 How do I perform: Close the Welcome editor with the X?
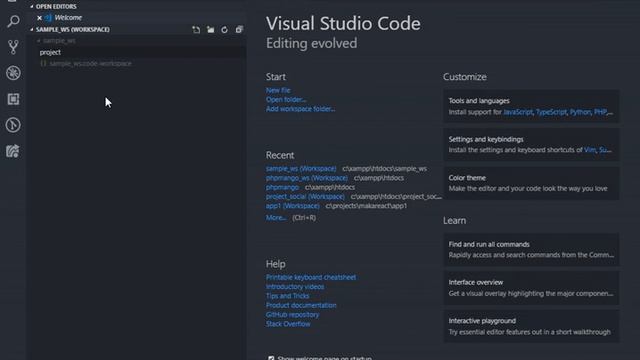click(39, 18)
